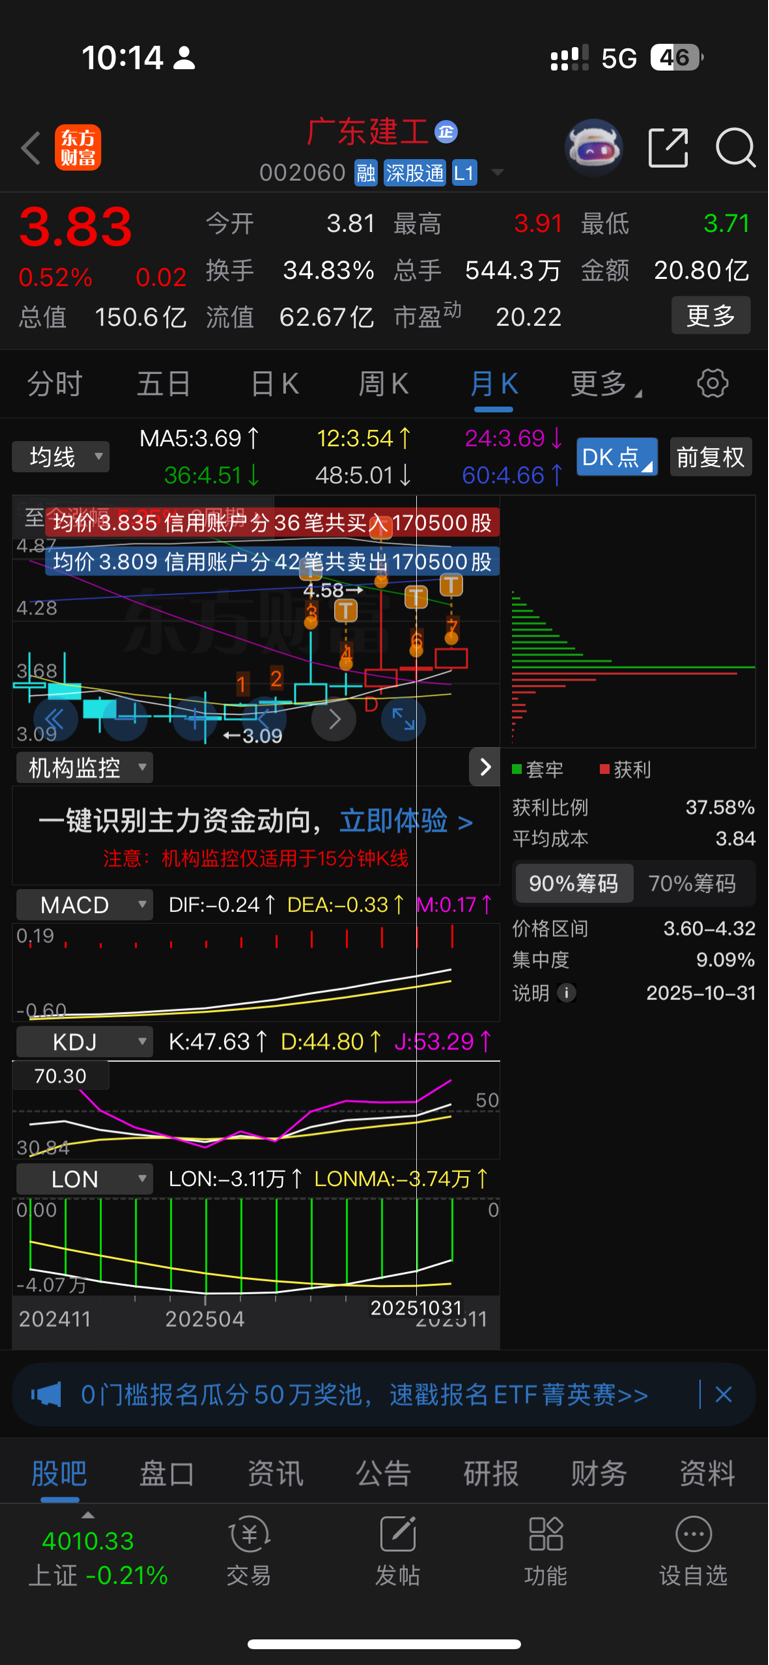Tap 上证 4010.33 index ticker
Screen dimensions: 769x1665
97,1558
